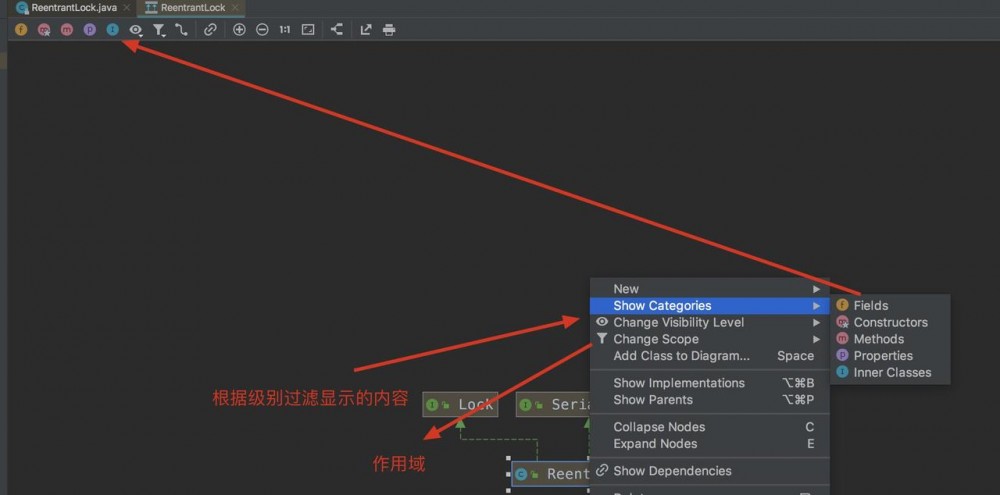Click the apply layout icon
The height and width of the screenshot is (495, 1000).
click(x=337, y=29)
